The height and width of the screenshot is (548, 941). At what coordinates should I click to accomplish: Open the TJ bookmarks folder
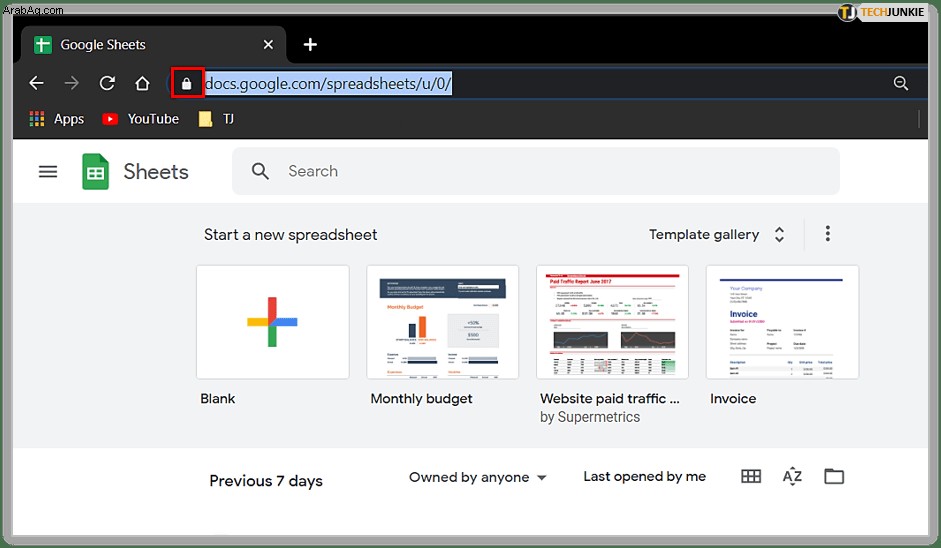(x=216, y=119)
